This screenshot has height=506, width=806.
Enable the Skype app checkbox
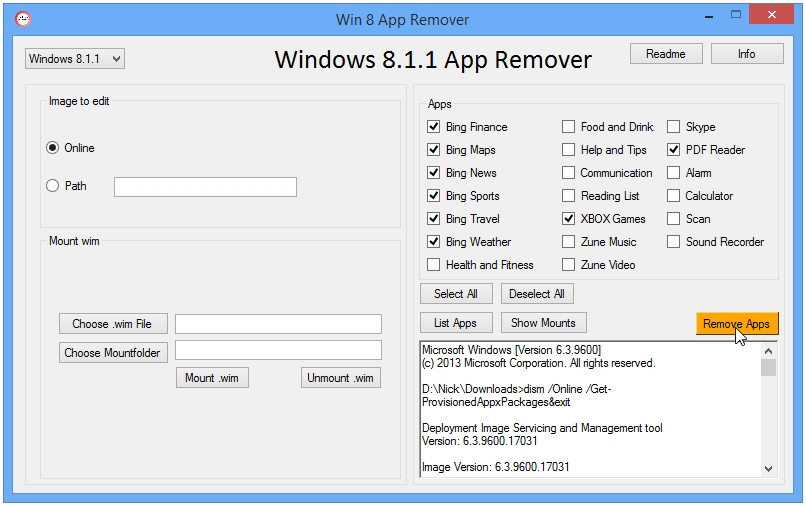[x=674, y=127]
